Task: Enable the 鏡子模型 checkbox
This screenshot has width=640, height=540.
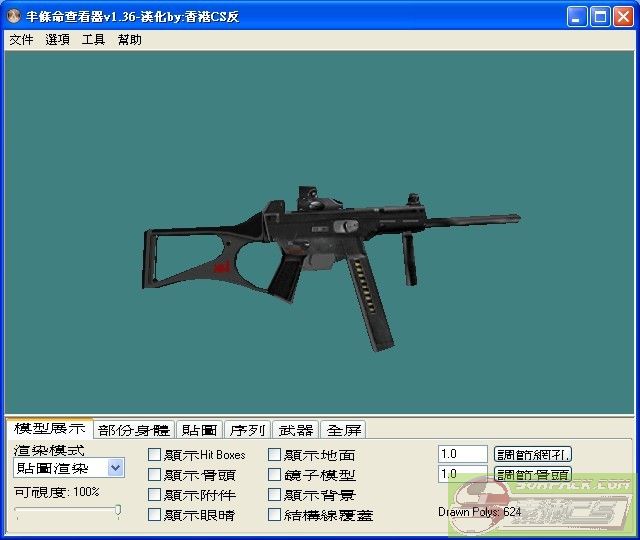Action: point(275,475)
